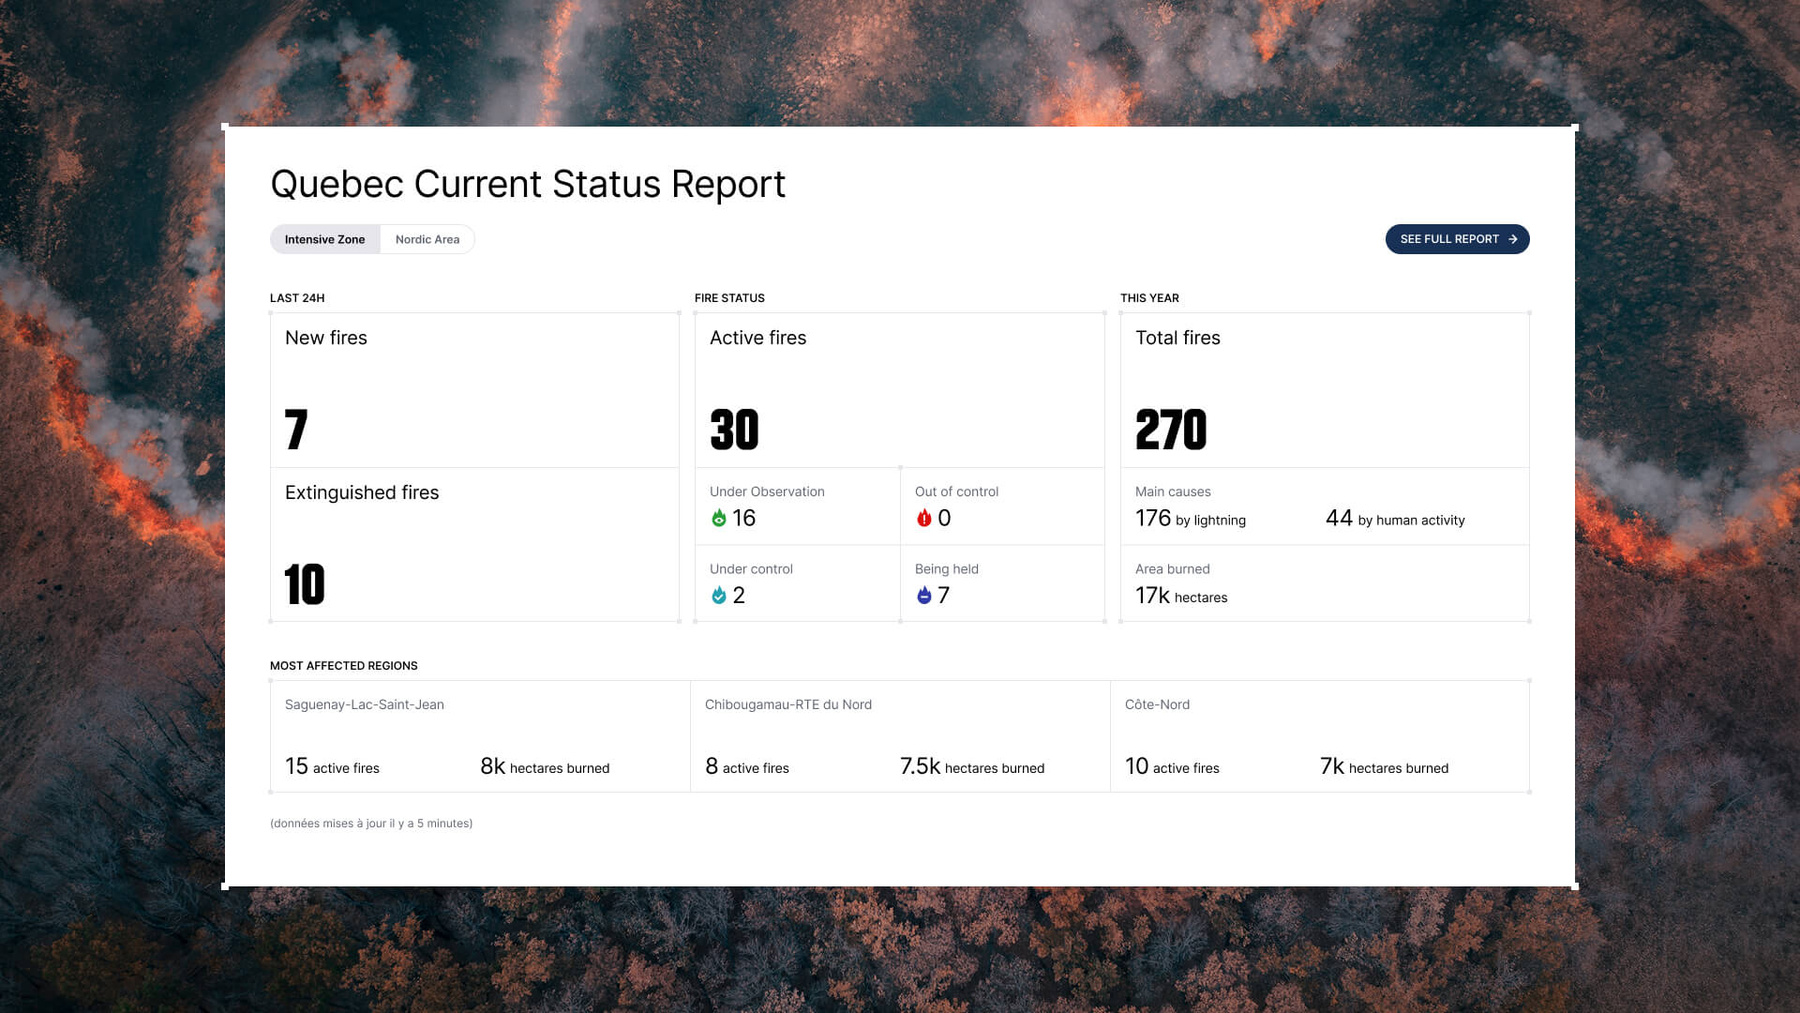Select the Intensive Zone tab

pos(325,239)
